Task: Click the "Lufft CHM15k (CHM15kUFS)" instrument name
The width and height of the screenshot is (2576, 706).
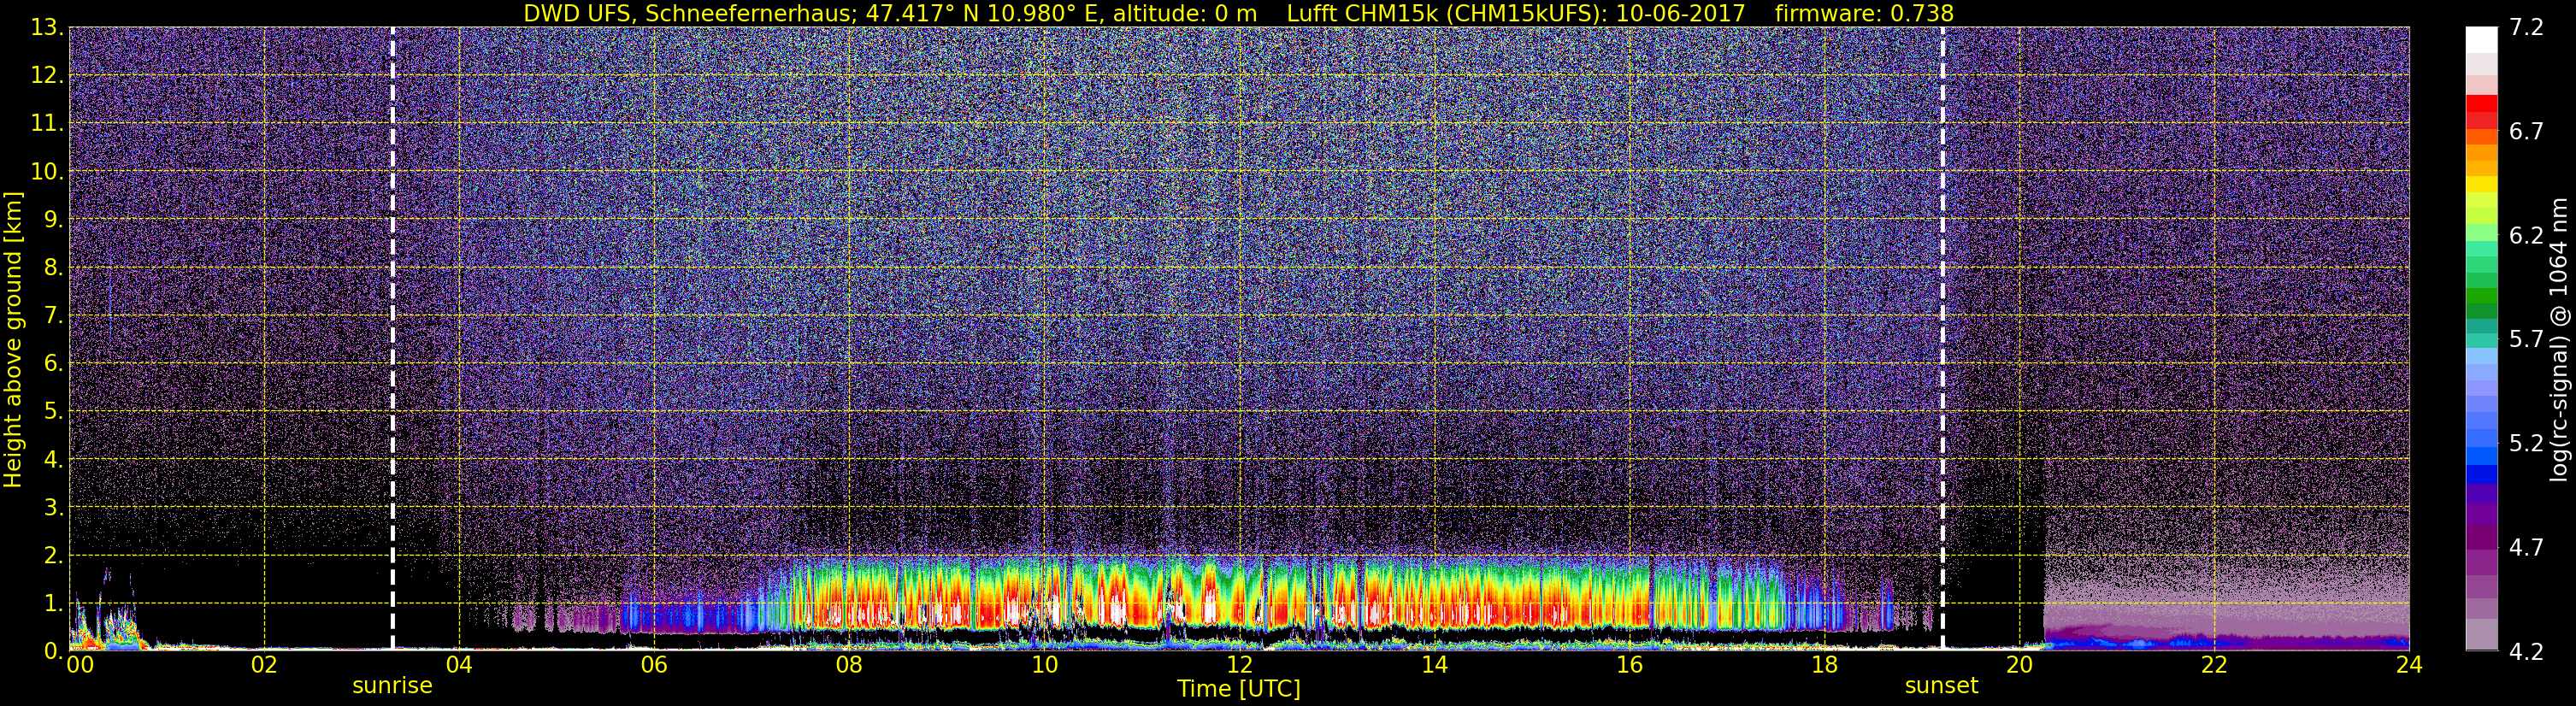Action: pos(1446,13)
